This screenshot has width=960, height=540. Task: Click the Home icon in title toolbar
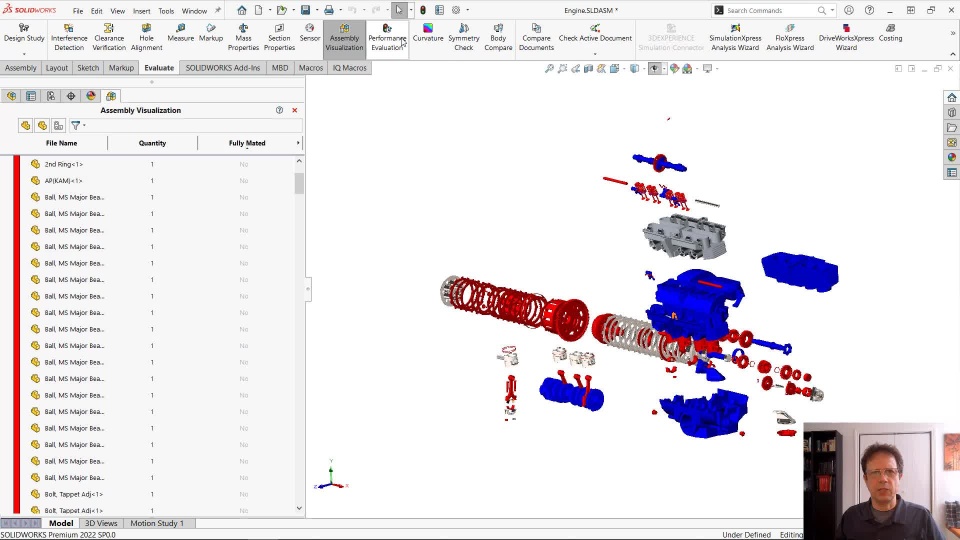242,10
